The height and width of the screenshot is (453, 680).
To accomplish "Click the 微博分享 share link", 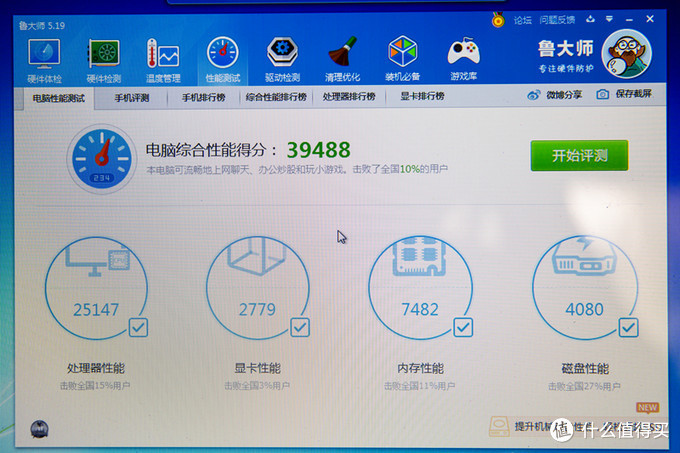I will tap(564, 95).
